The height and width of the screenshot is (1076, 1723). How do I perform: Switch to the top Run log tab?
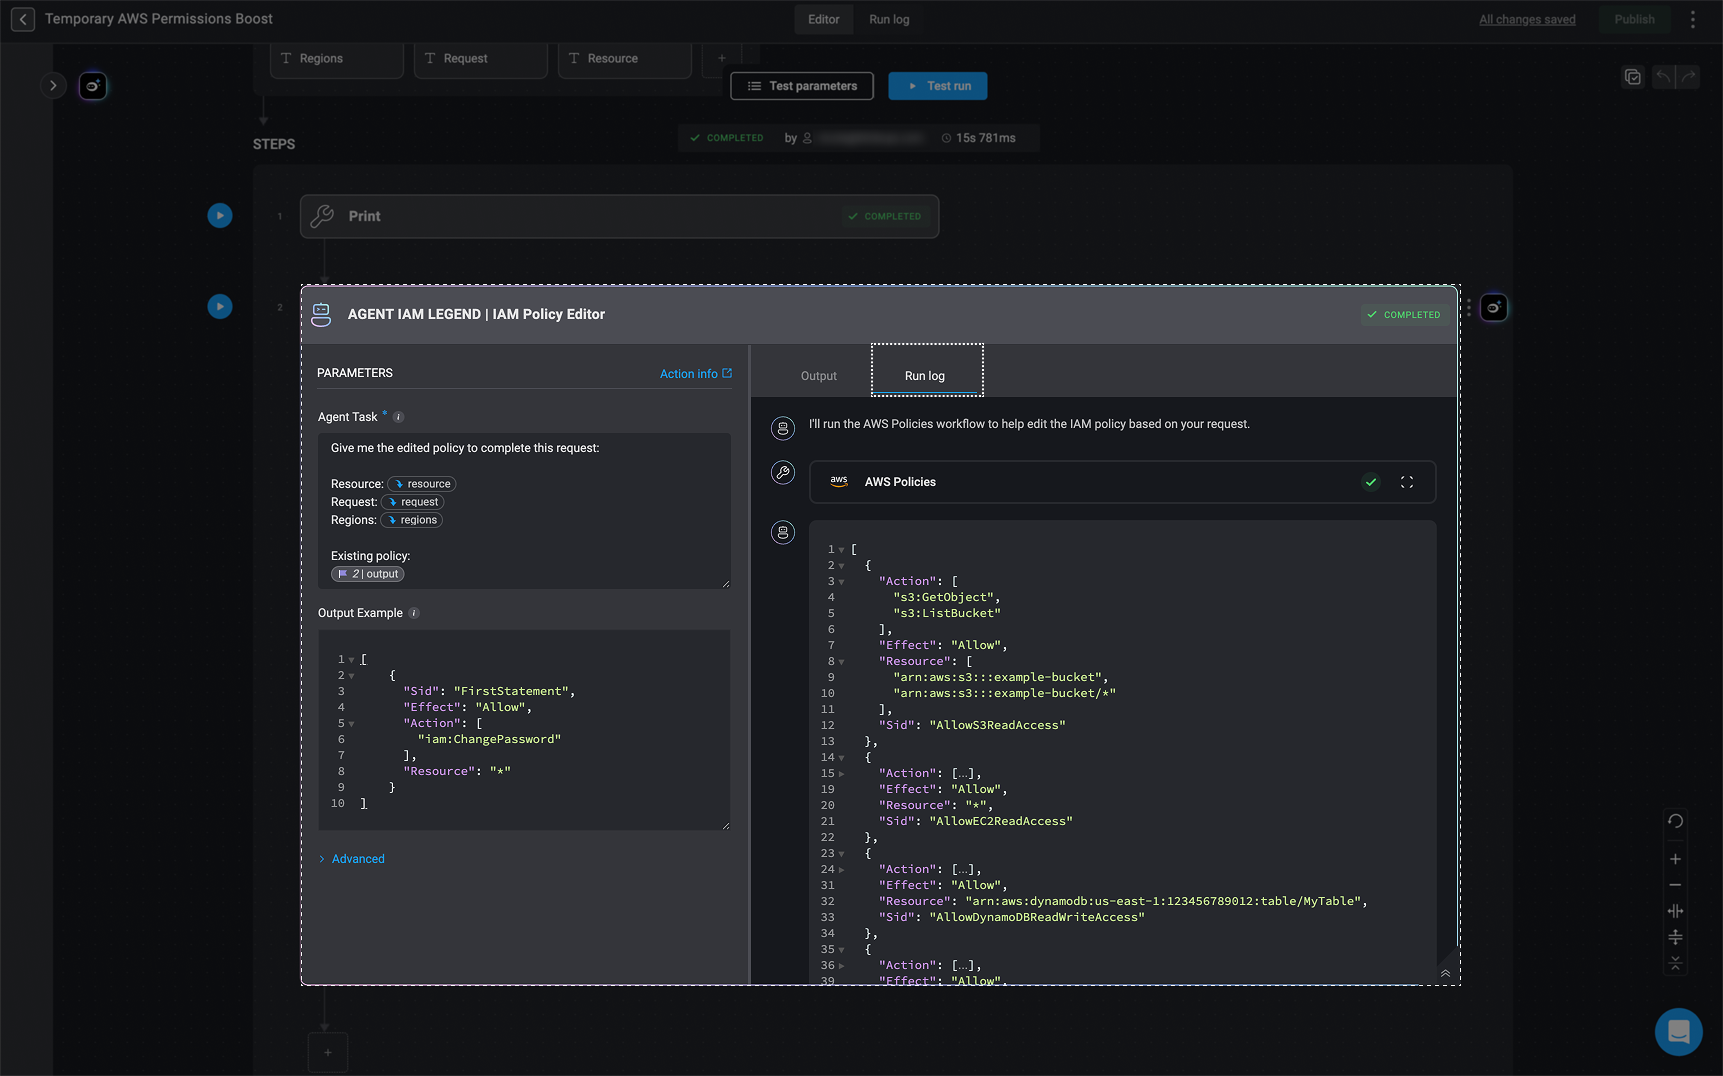(x=889, y=19)
